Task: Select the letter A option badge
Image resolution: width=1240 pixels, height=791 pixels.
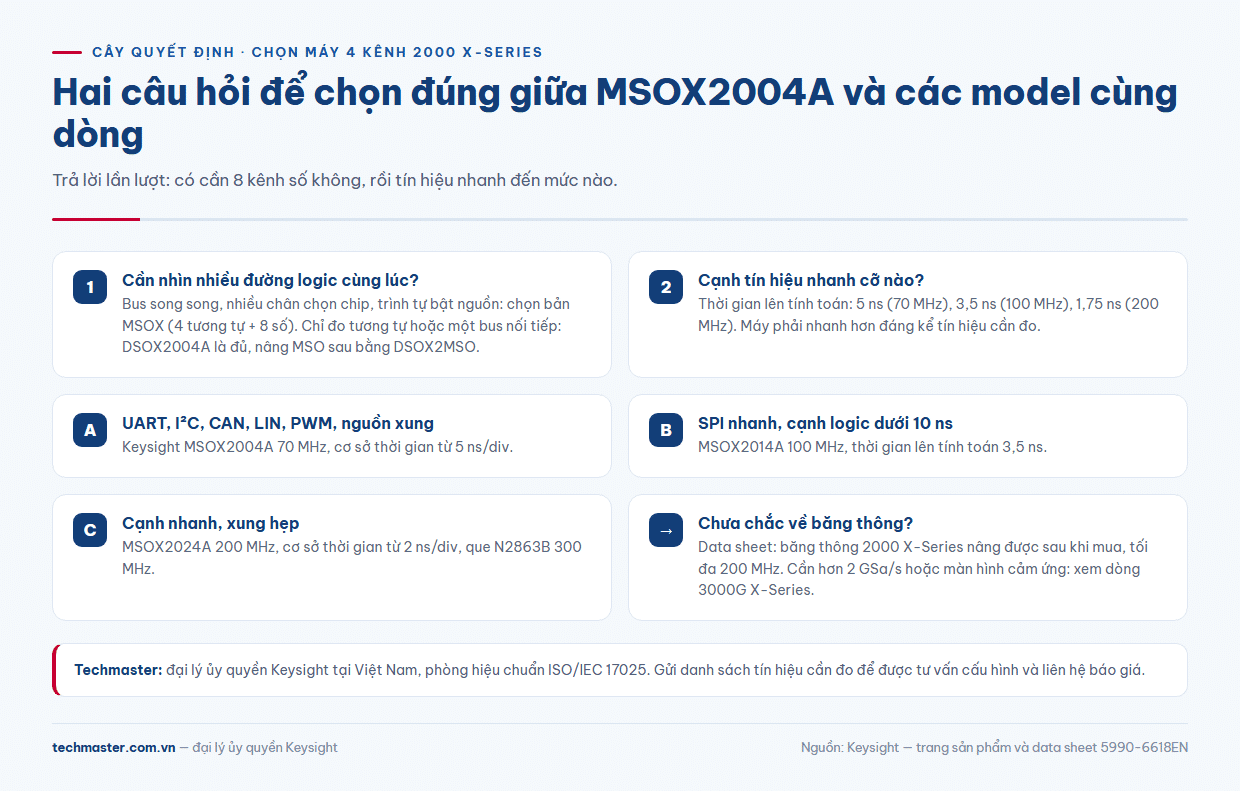Action: [x=90, y=431]
